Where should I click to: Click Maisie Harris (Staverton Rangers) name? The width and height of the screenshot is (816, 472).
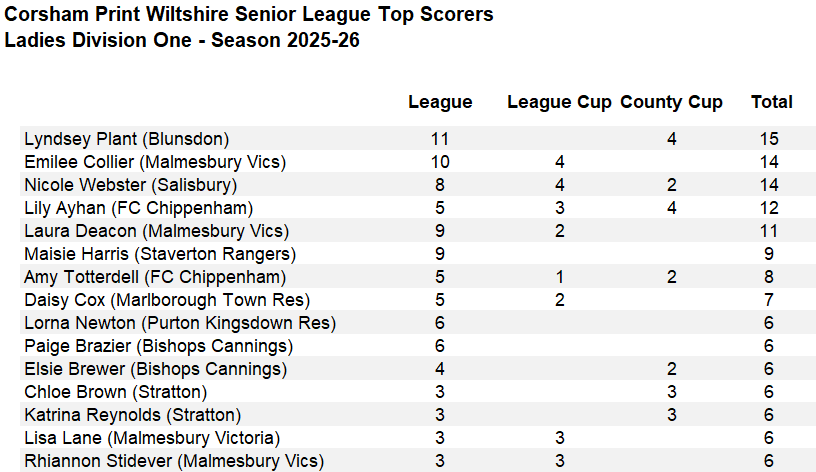[x=160, y=254]
